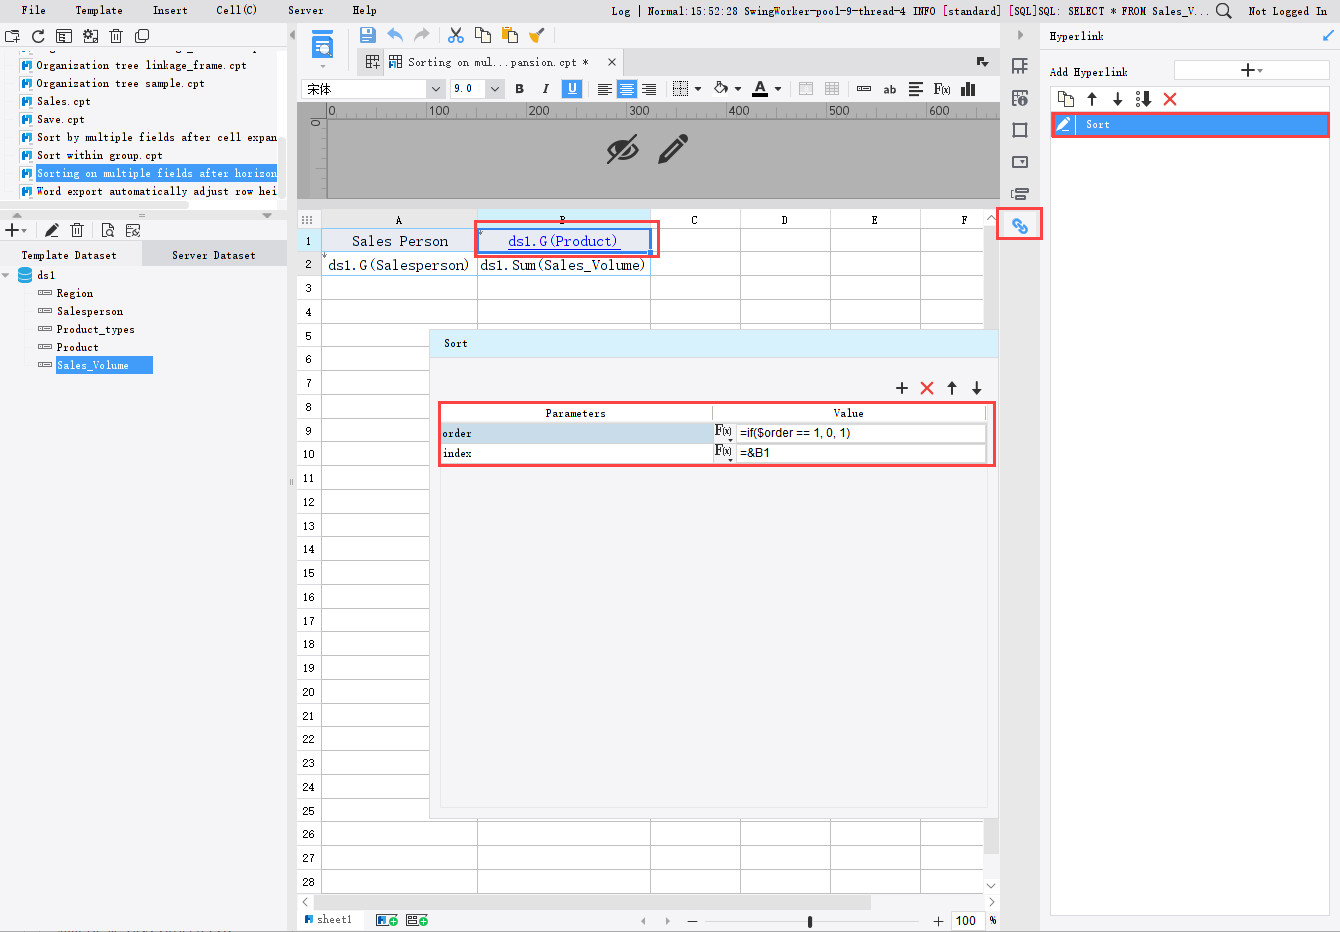Open the blue template preview icon
Screen dimensions: 1340x932
(x=322, y=45)
